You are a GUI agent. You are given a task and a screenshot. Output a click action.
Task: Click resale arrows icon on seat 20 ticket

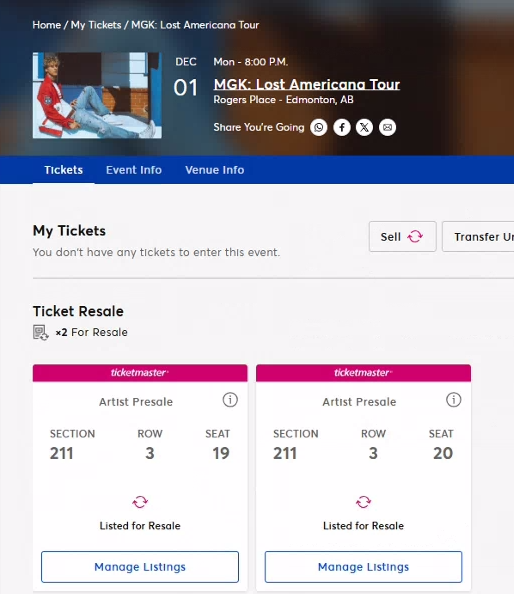click(363, 502)
